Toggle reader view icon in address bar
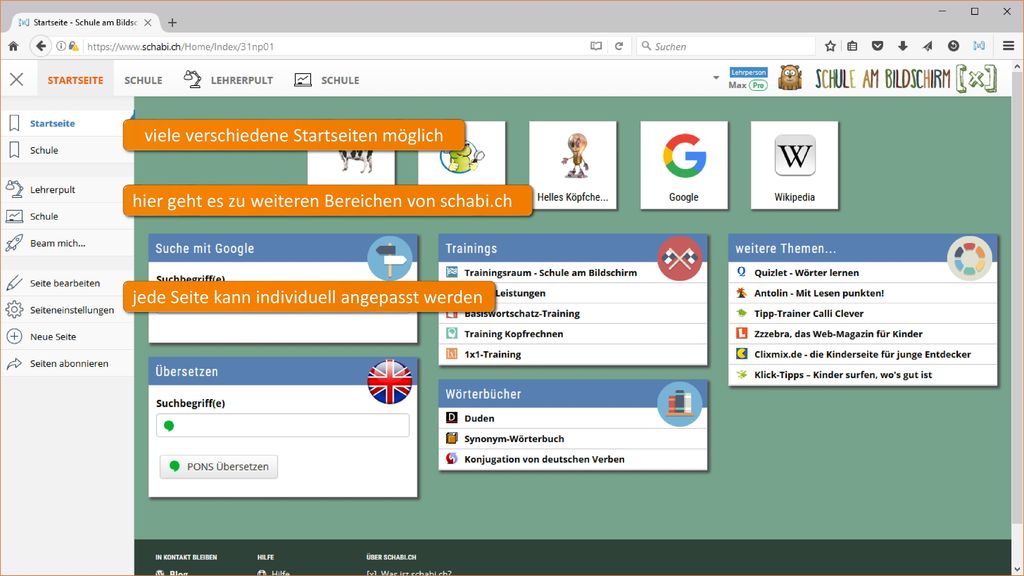This screenshot has width=1024, height=576. tap(596, 46)
